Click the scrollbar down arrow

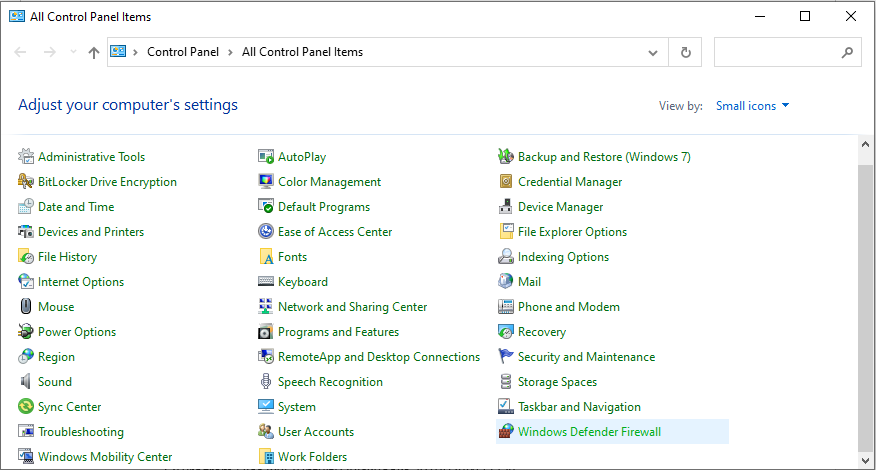click(x=865, y=461)
